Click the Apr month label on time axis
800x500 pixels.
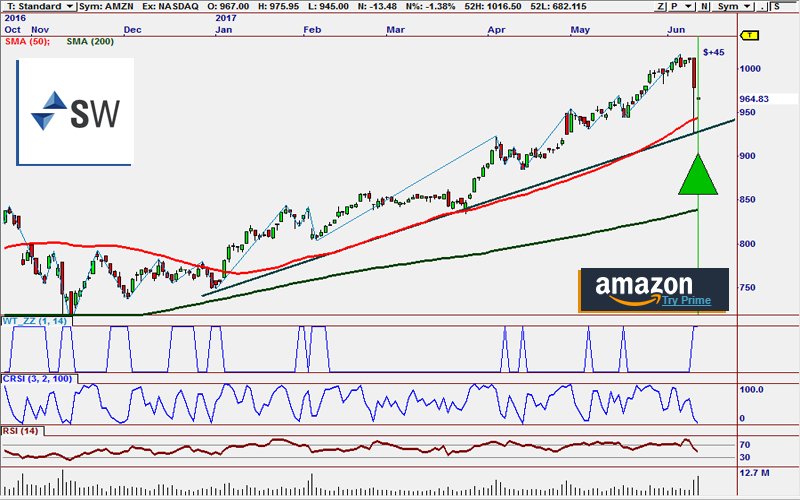(x=496, y=30)
